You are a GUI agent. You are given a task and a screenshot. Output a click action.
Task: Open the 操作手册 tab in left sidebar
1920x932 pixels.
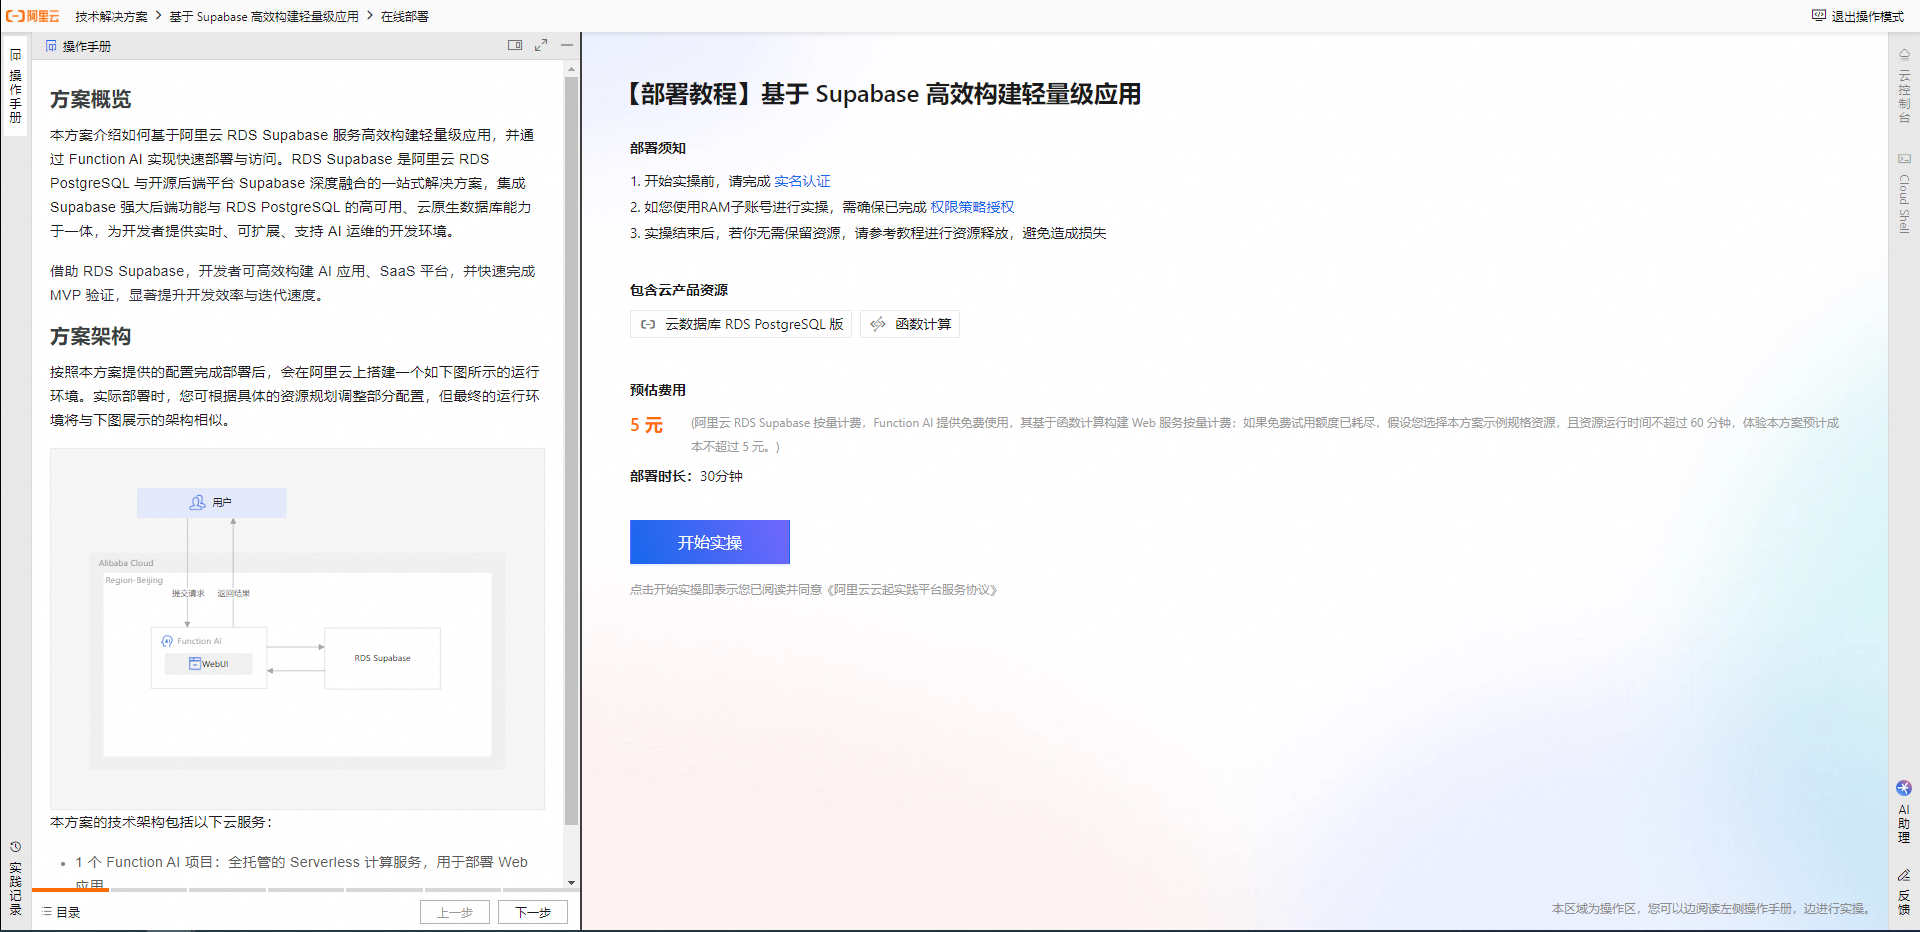click(x=15, y=87)
